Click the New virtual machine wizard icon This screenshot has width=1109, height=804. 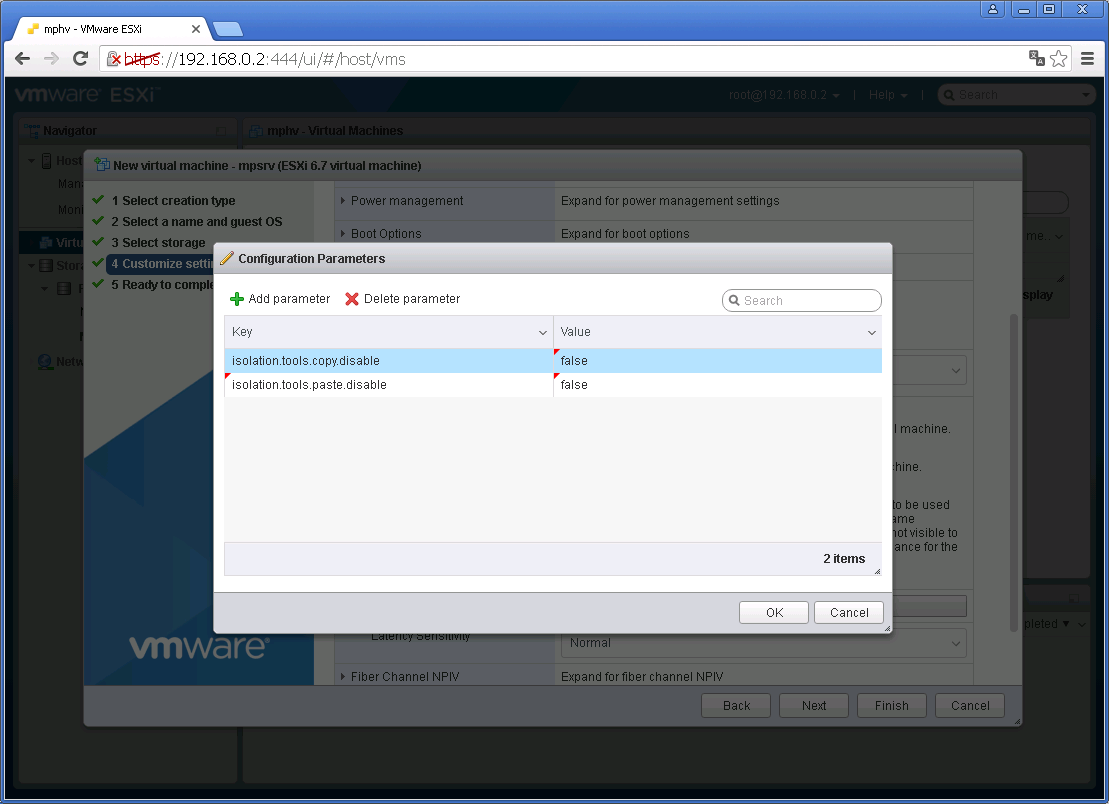click(x=102, y=165)
